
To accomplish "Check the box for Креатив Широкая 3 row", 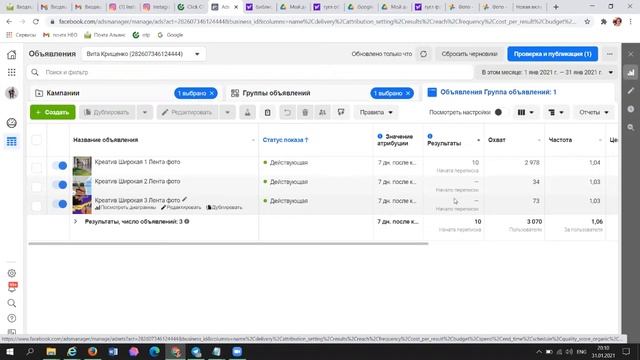I will pyautogui.click(x=36, y=206).
